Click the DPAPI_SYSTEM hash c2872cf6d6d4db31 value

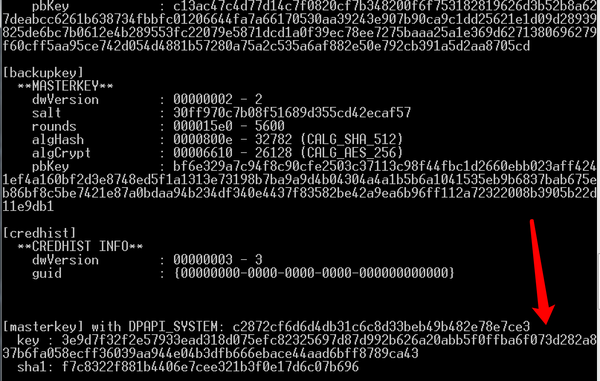pos(381,327)
